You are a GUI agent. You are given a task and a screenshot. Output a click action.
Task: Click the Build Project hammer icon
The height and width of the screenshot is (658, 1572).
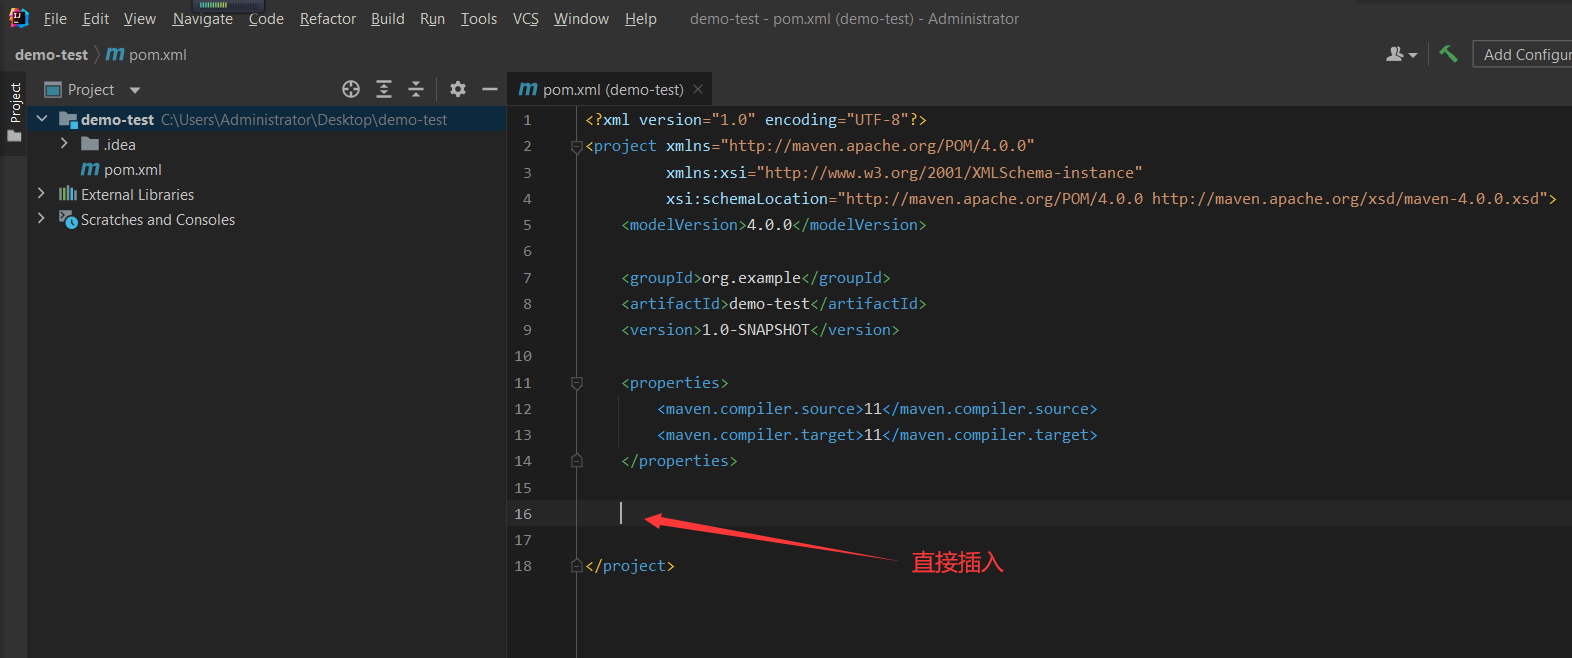[1448, 54]
